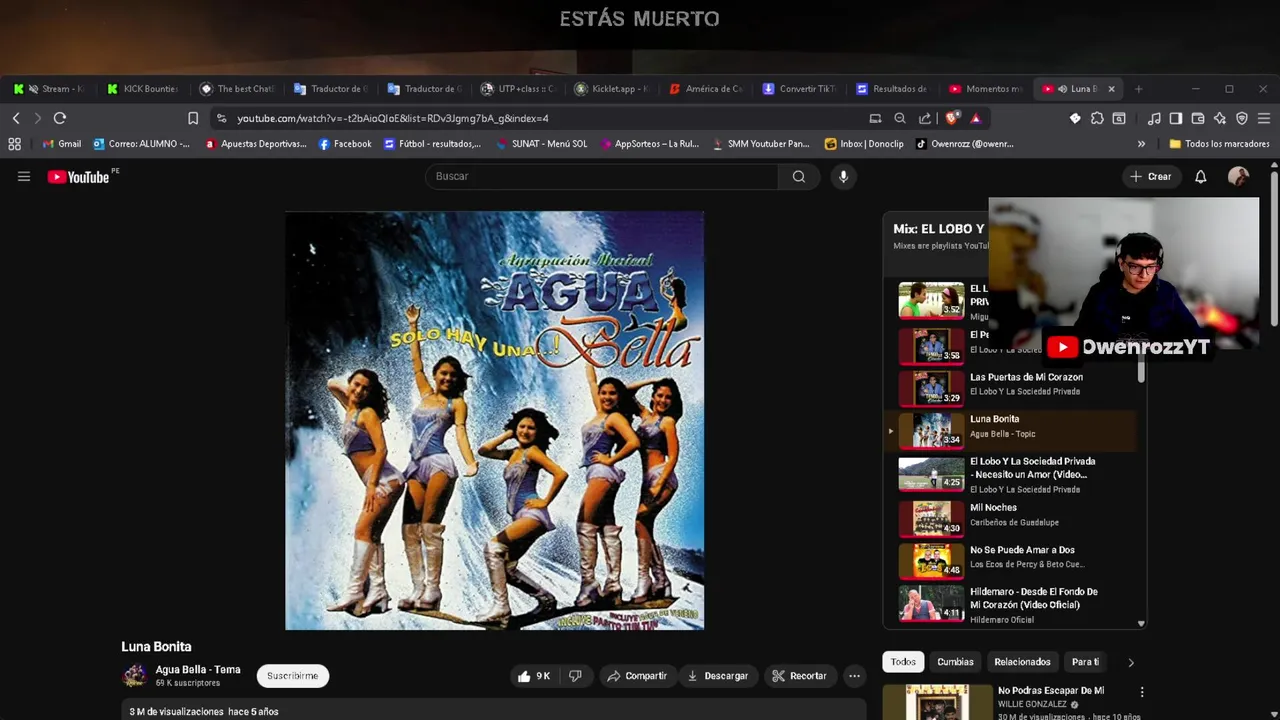
Task: Select the Para ti filter chip
Action: (1085, 662)
